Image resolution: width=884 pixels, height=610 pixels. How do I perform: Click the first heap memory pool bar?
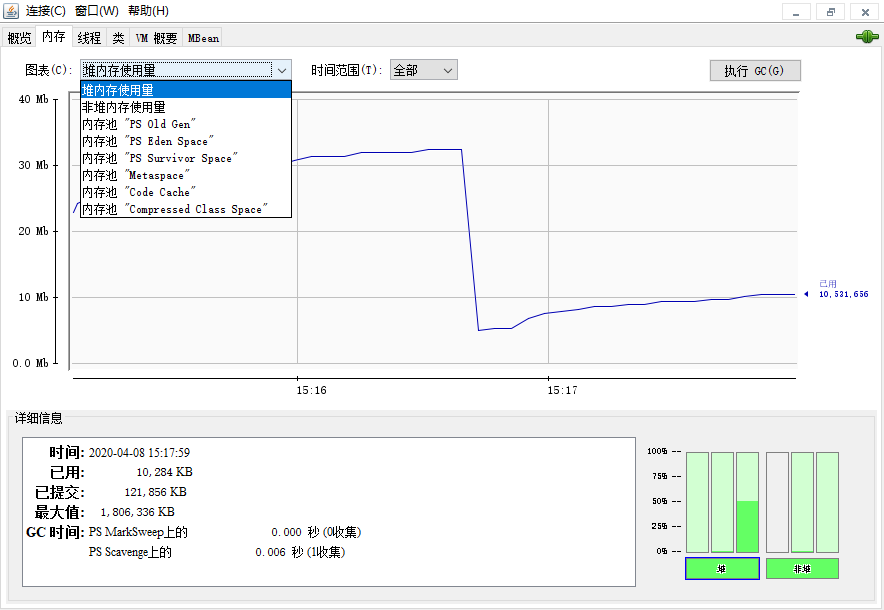pos(697,502)
